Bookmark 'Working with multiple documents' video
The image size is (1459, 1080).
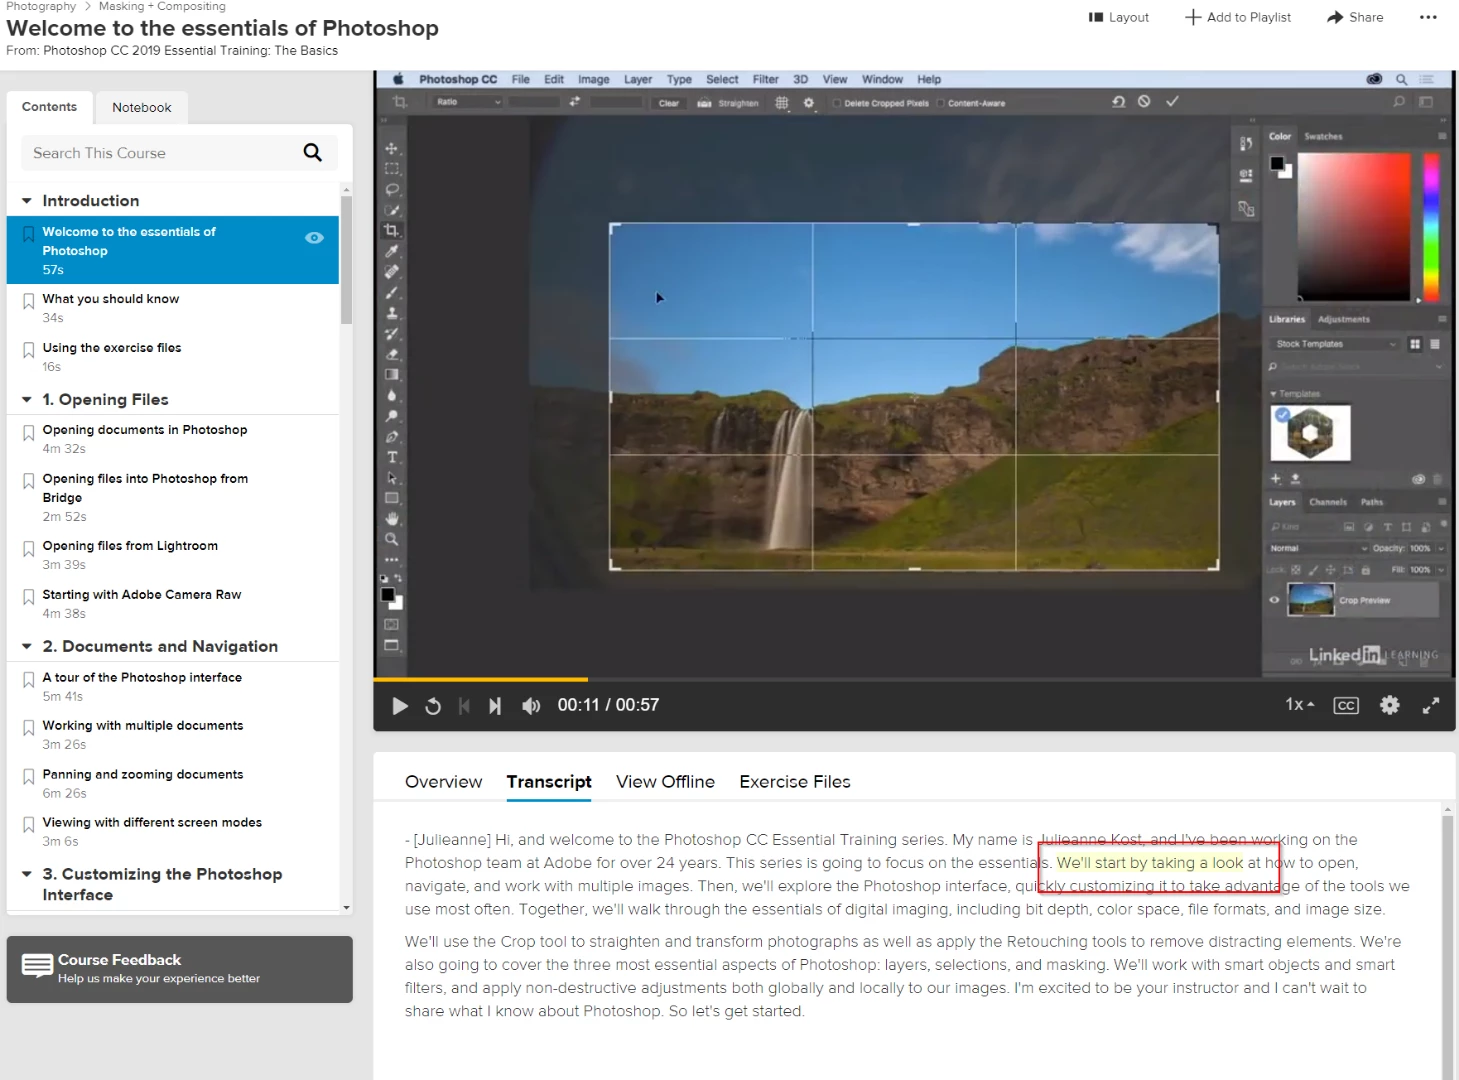29,728
